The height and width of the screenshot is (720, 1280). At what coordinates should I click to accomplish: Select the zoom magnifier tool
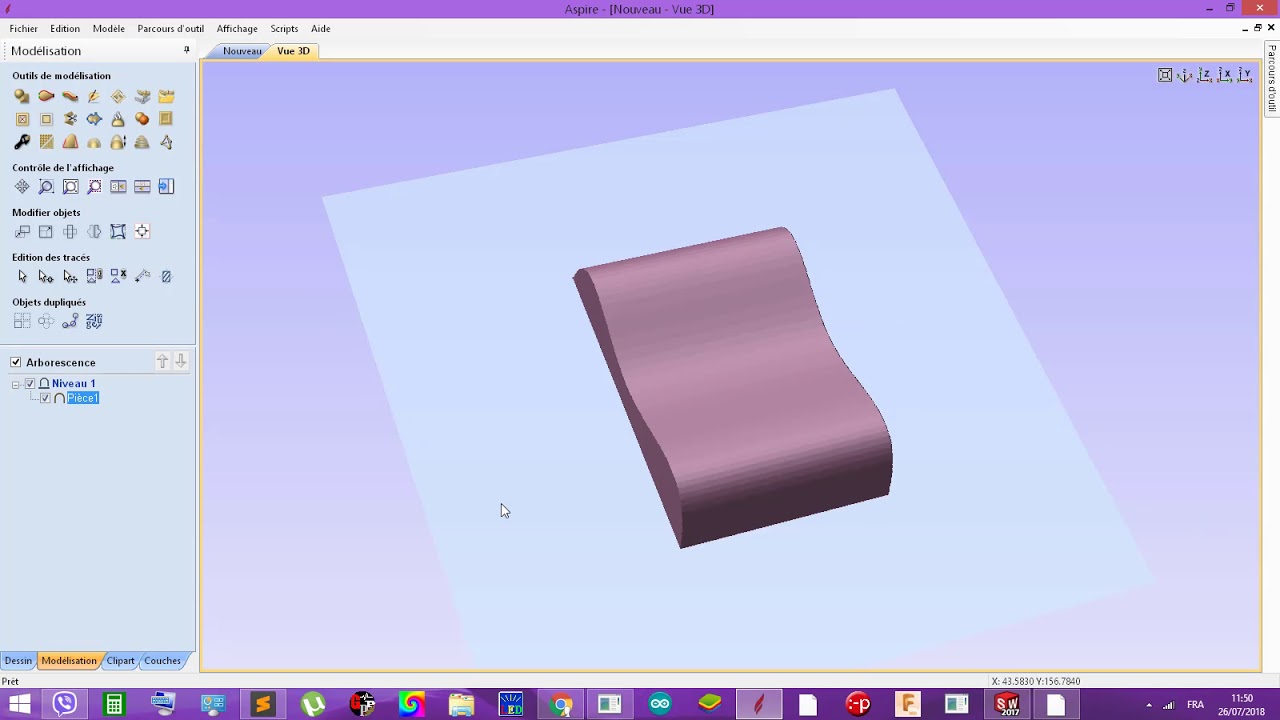(46, 187)
